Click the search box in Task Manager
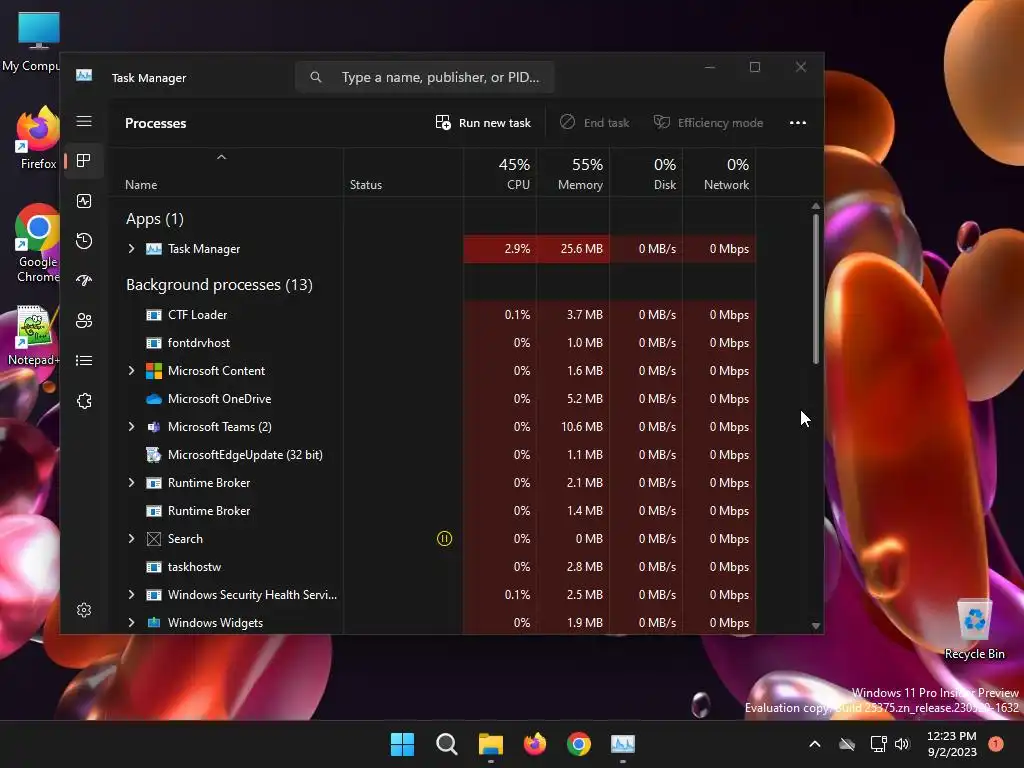 click(x=424, y=77)
